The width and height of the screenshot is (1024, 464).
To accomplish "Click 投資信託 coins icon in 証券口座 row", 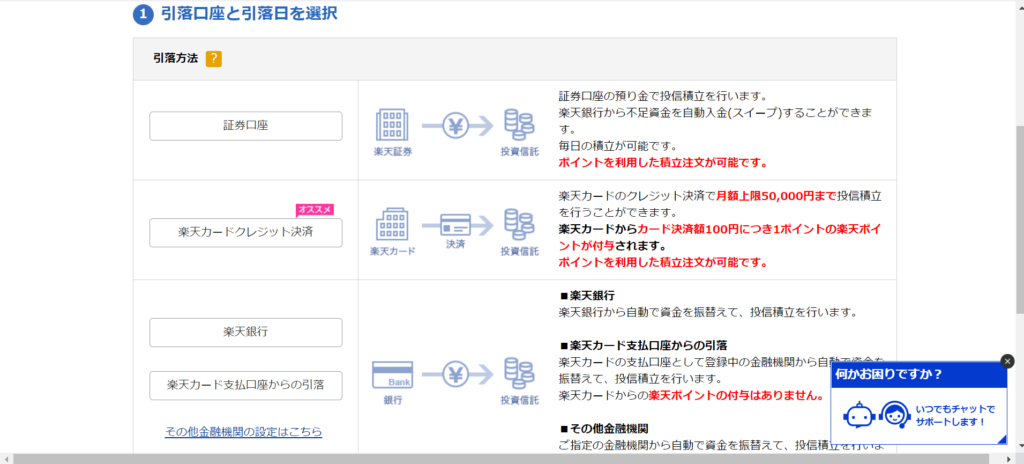I will pos(520,125).
